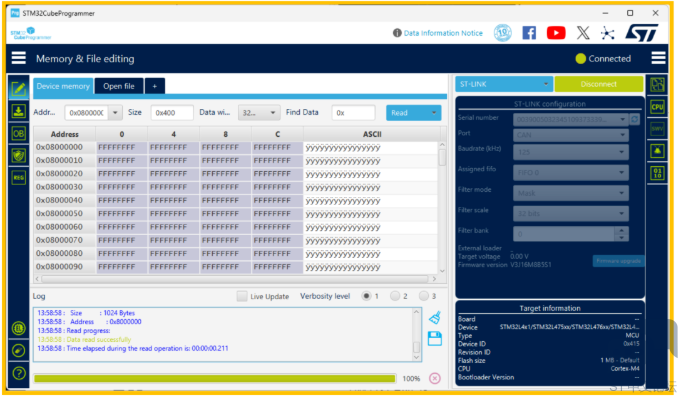Open the Assigned fifo dropdown
Viewport: 686px width, 402px height.
click(571, 172)
